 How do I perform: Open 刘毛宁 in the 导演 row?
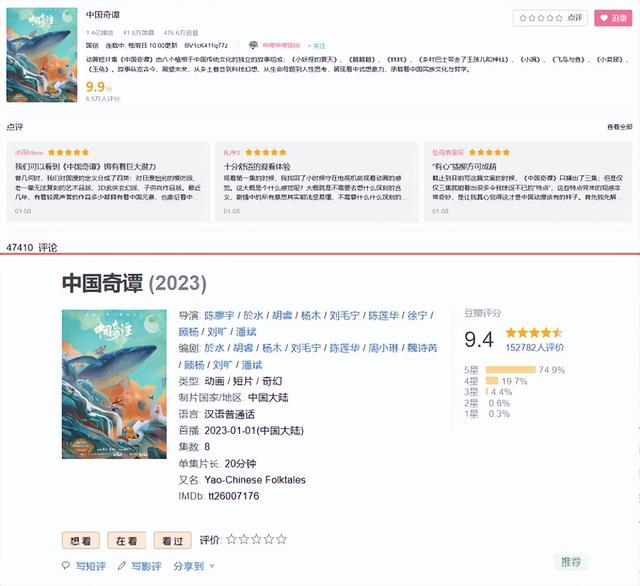pos(344,315)
